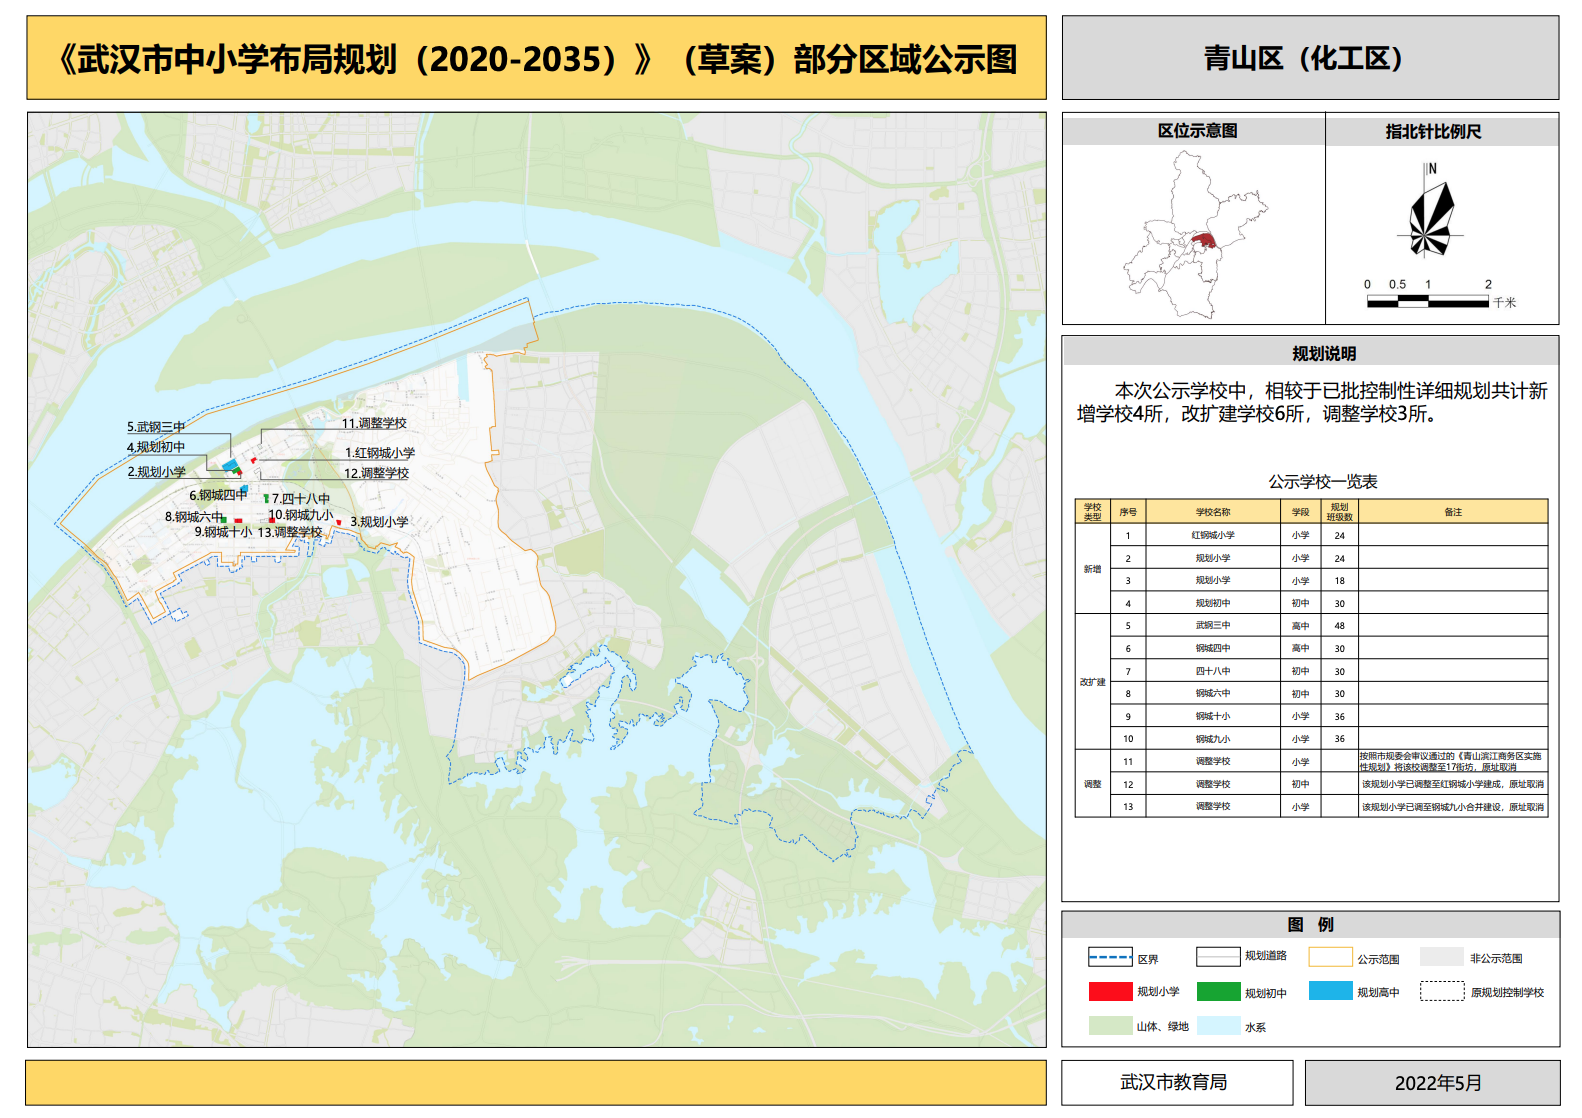Click the green 规划初中 legend swatch
The height and width of the screenshot is (1118, 1582).
click(x=1218, y=992)
